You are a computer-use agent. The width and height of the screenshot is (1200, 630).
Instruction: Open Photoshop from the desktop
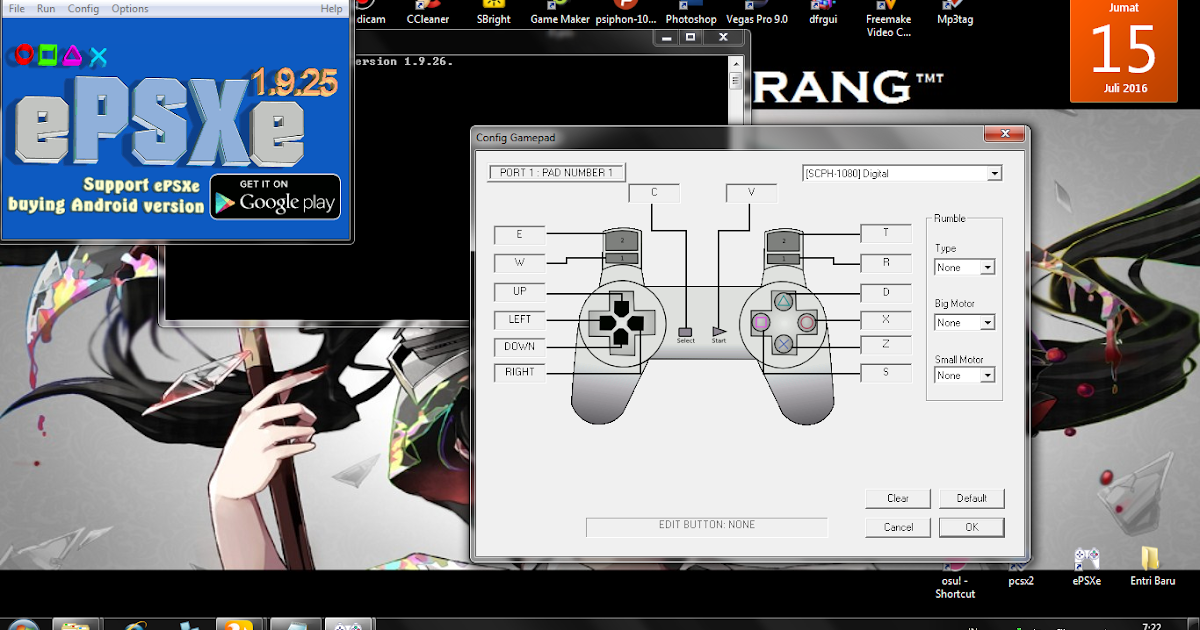(x=690, y=13)
